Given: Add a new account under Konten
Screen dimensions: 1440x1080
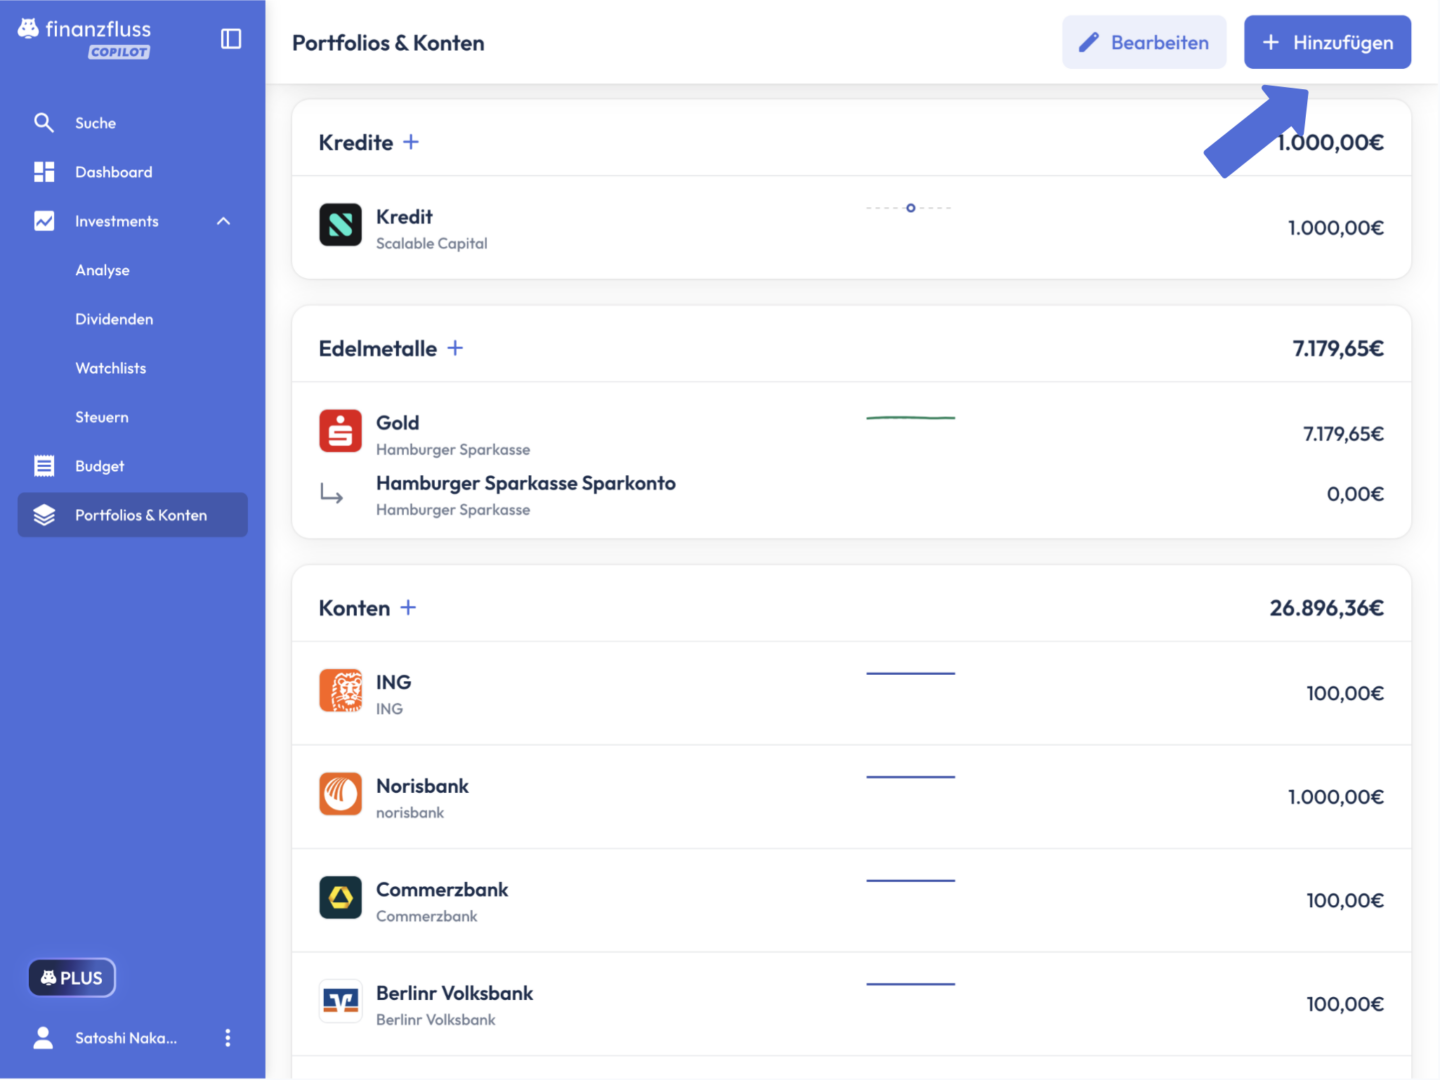Looking at the screenshot, I should (x=408, y=608).
